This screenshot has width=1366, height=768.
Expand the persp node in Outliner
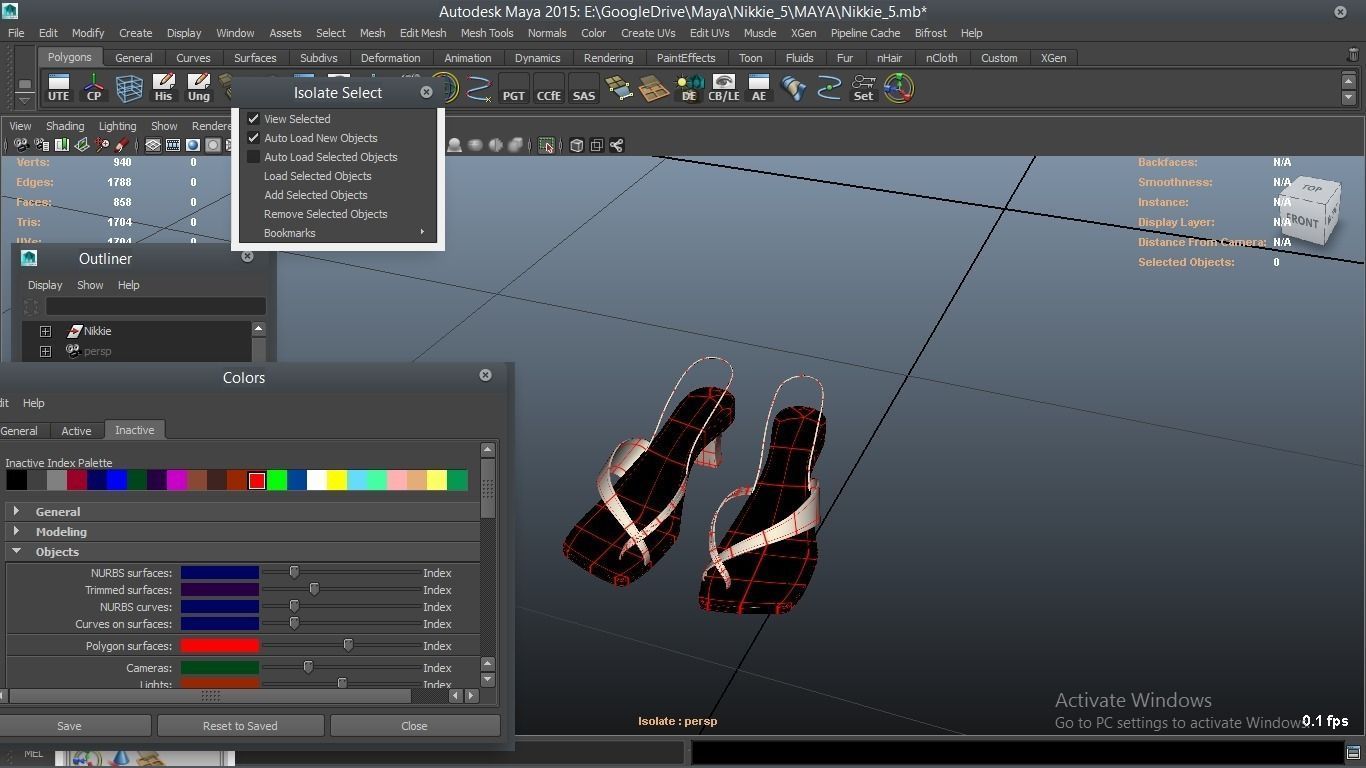point(45,351)
